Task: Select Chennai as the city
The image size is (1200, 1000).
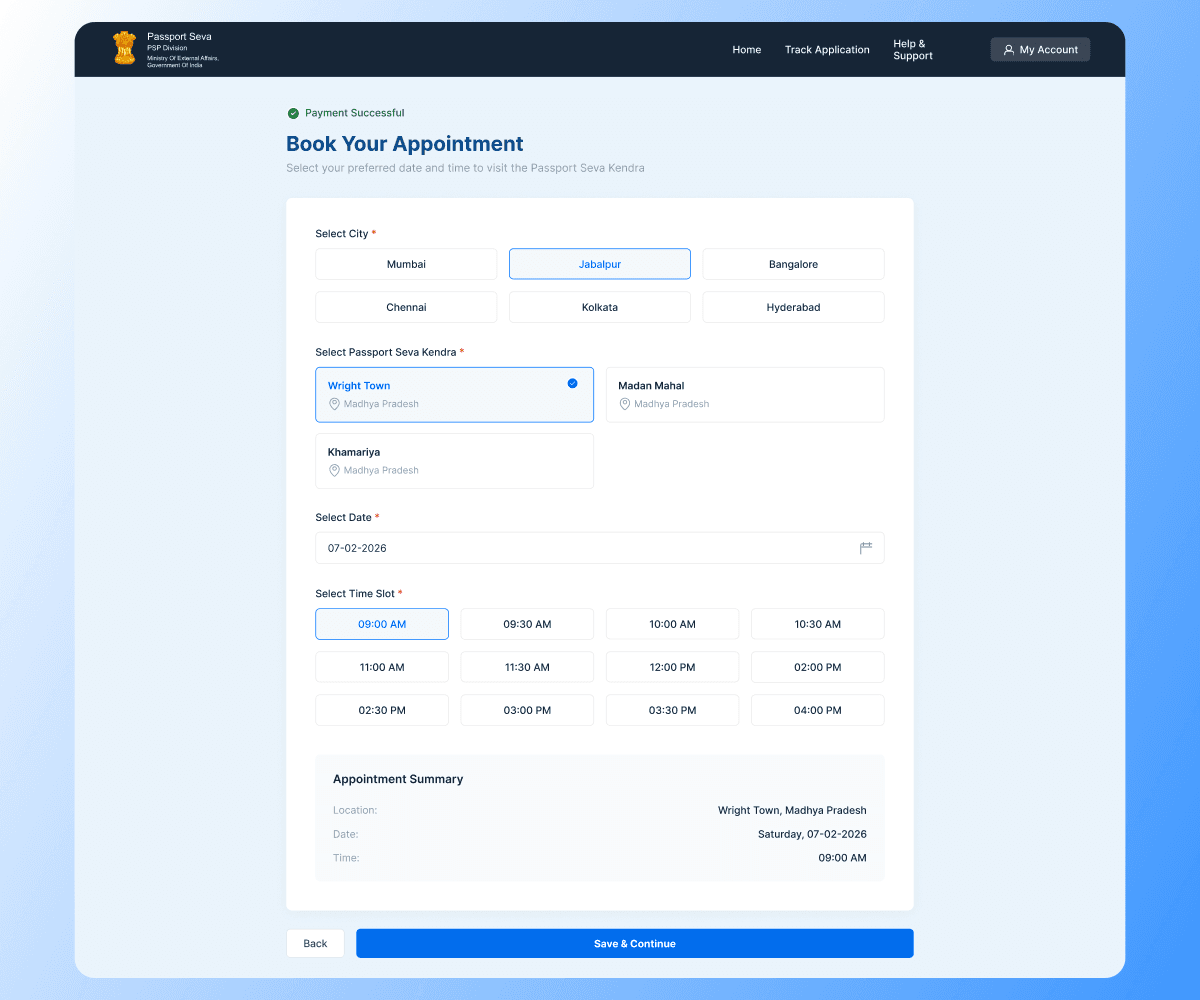Action: (x=406, y=307)
